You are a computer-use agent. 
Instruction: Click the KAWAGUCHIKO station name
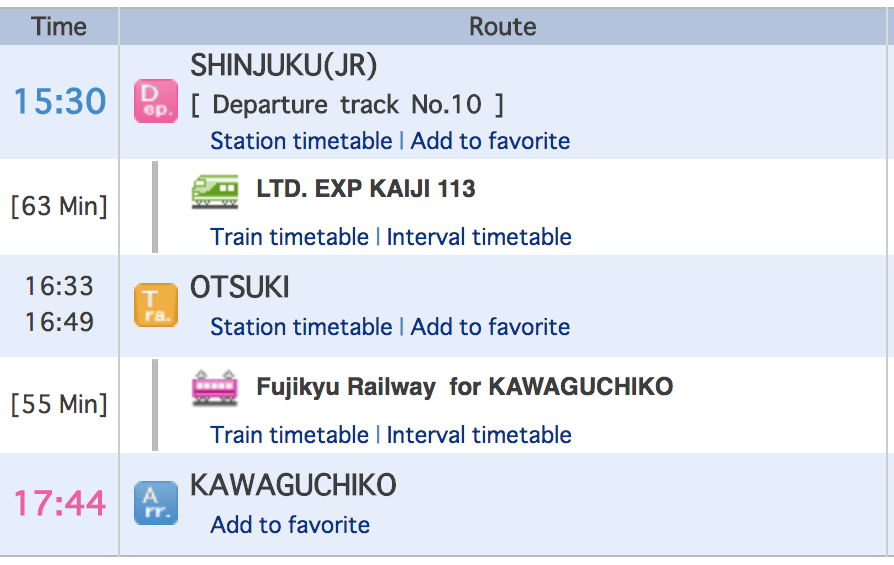[x=293, y=486]
